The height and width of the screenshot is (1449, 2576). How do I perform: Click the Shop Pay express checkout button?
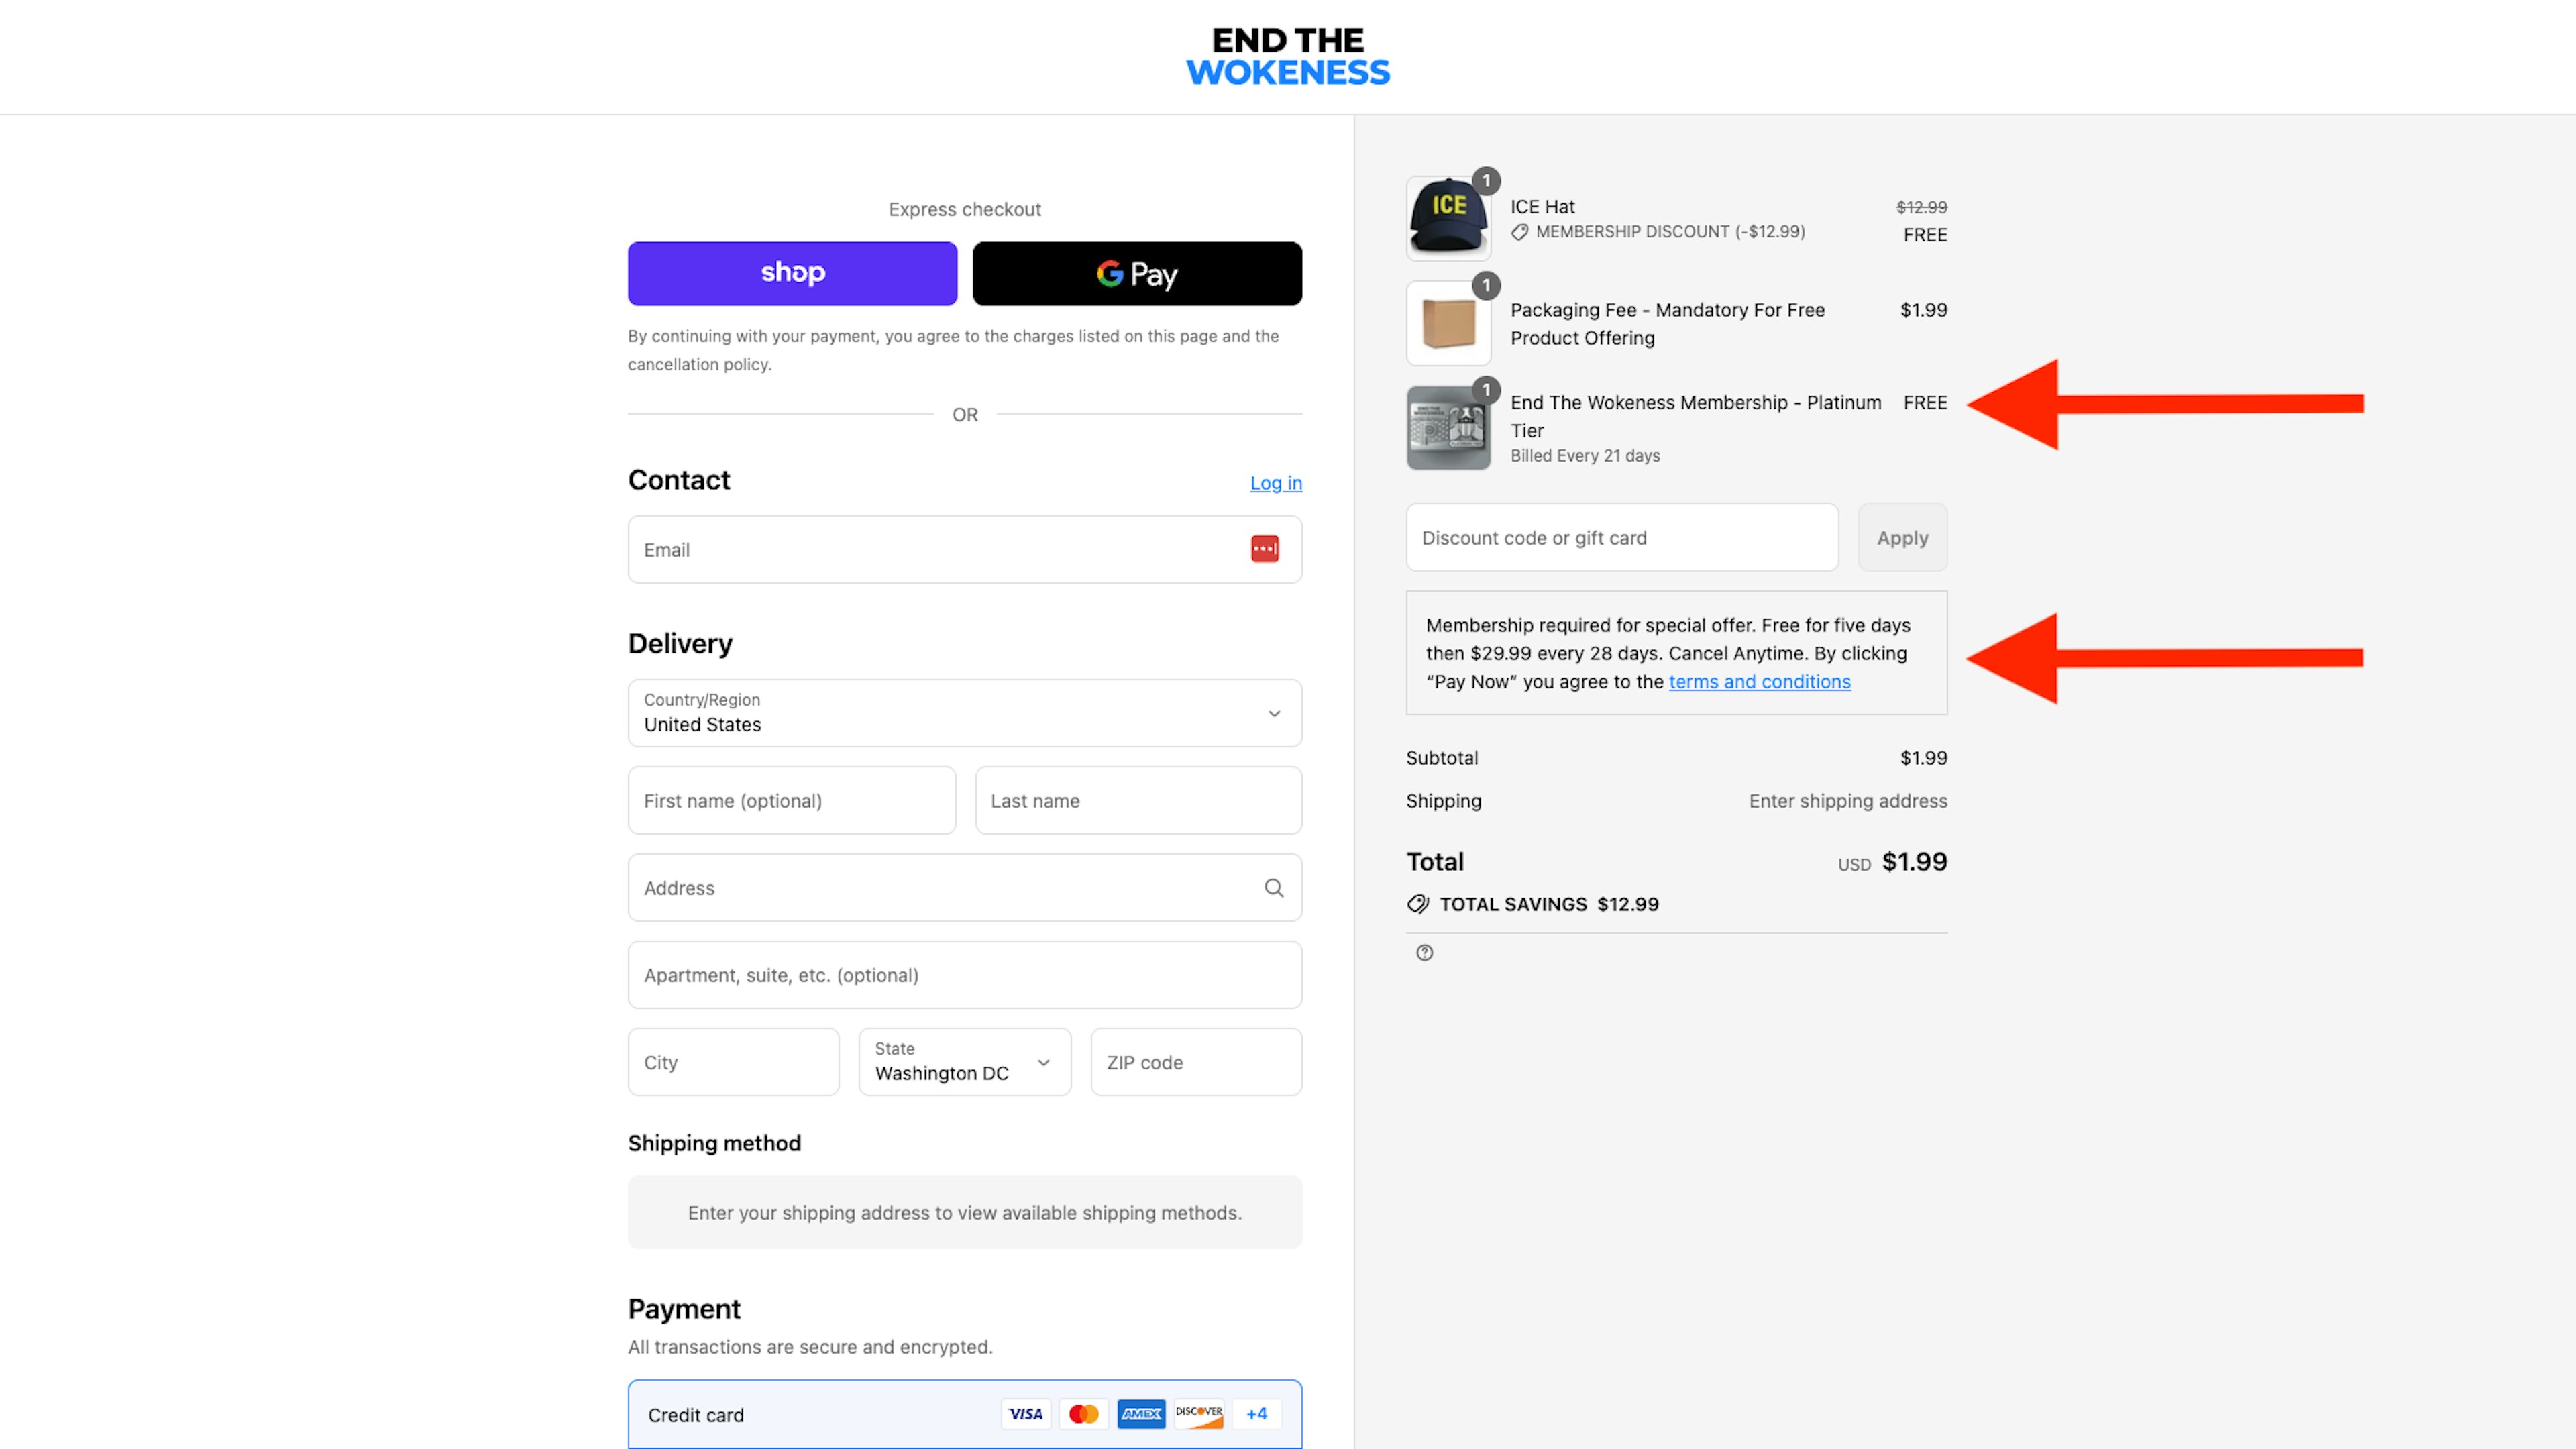[x=792, y=273]
